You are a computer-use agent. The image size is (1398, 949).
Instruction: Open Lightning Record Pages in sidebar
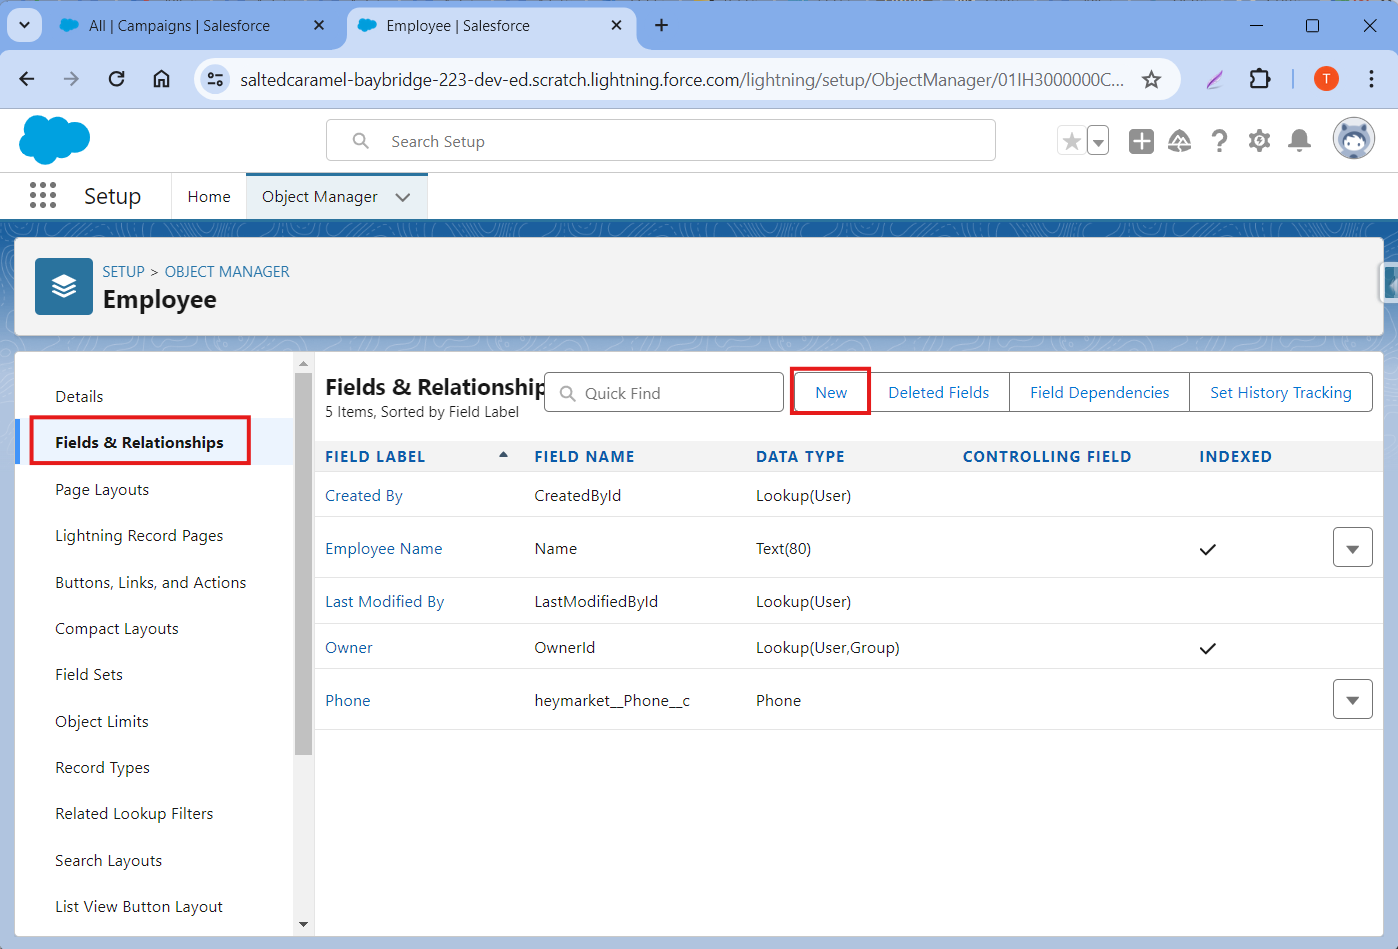pyautogui.click(x=139, y=536)
